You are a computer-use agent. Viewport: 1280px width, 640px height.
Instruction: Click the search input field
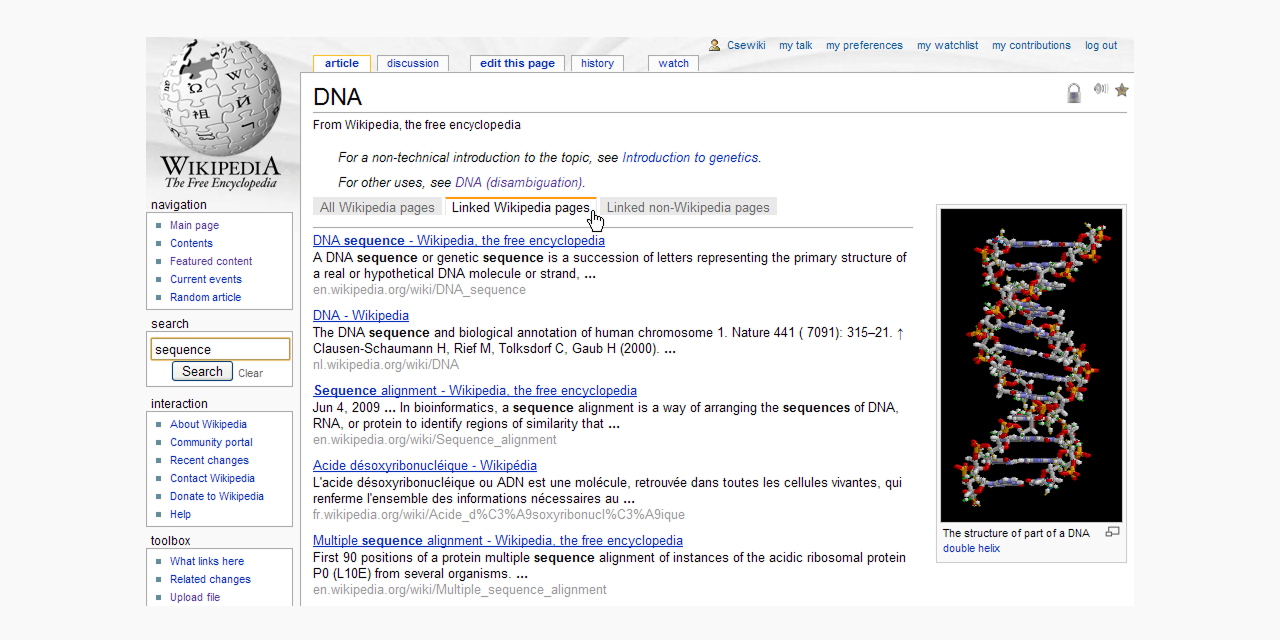220,349
